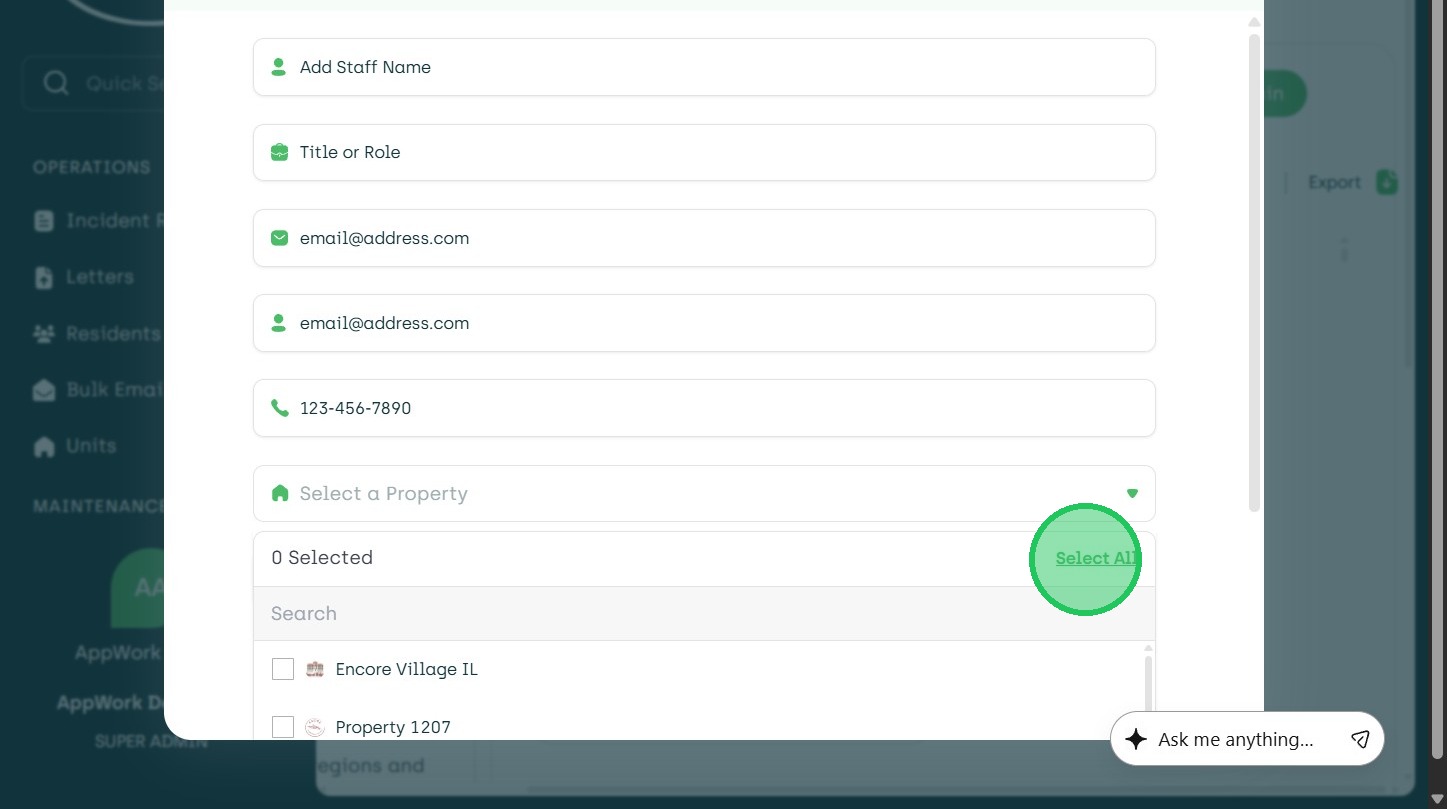Image resolution: width=1447 pixels, height=809 pixels.
Task: Click the Select All link
Action: click(1095, 558)
